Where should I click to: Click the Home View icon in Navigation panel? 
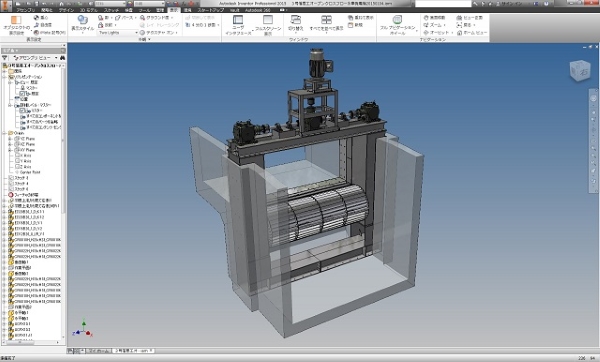(x=460, y=33)
